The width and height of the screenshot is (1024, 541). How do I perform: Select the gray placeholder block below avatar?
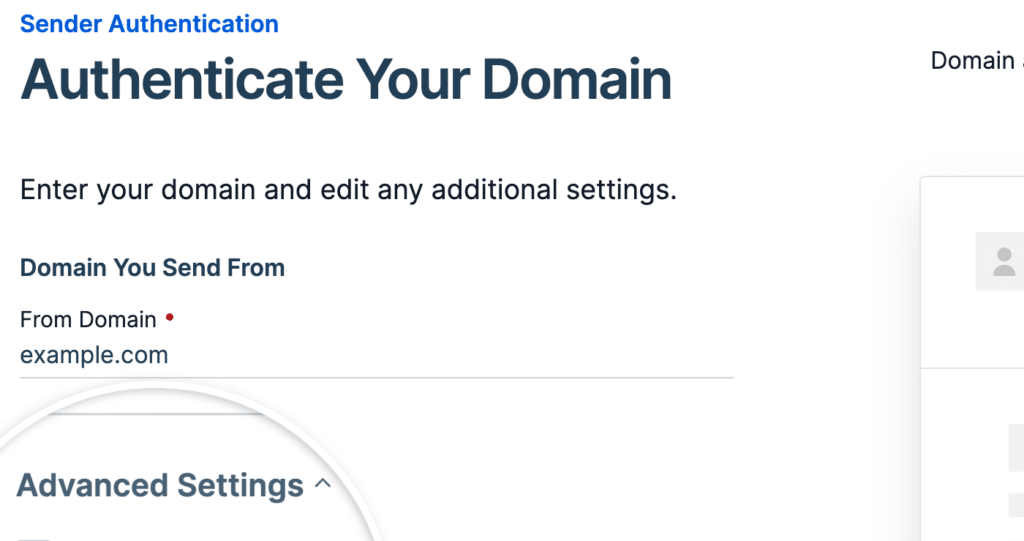[1016, 447]
